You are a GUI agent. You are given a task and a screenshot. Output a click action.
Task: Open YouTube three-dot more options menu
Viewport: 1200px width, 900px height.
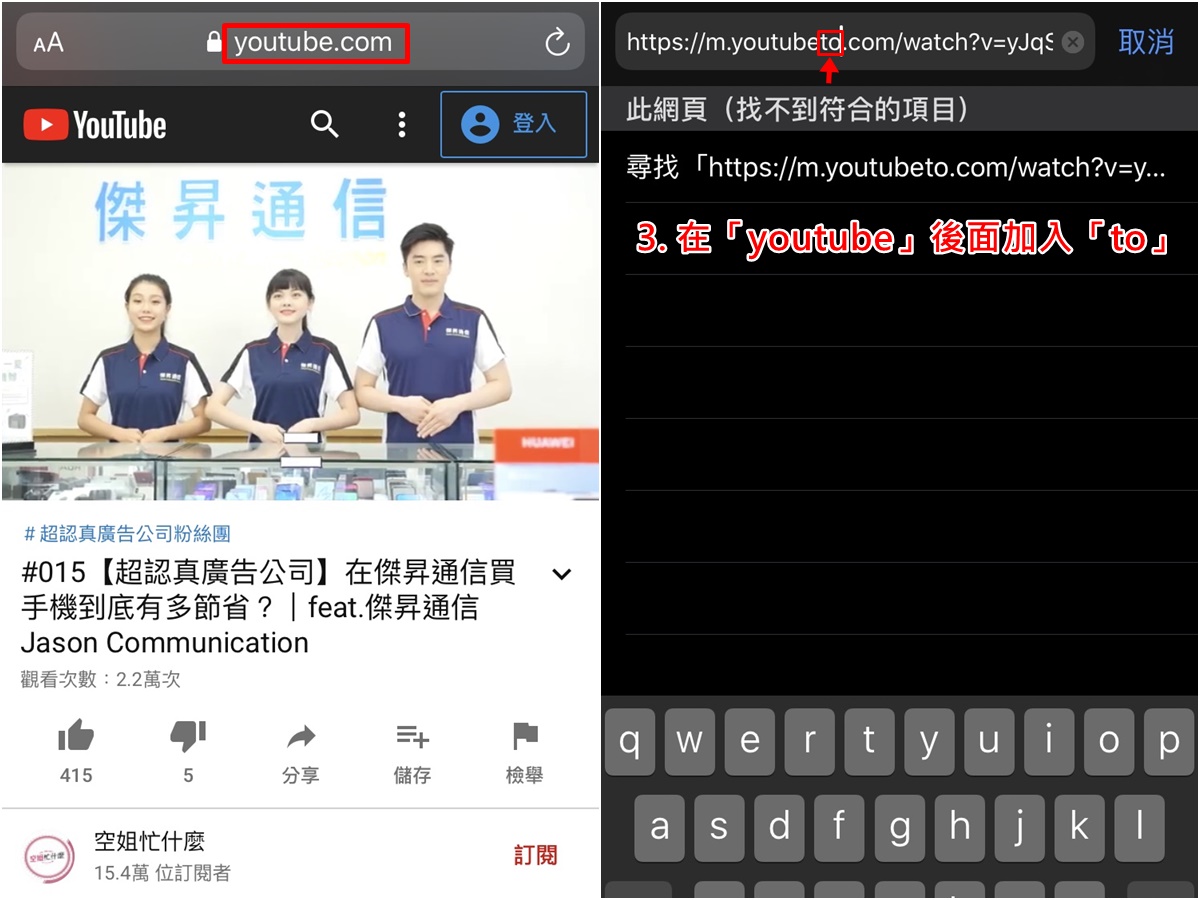(401, 124)
